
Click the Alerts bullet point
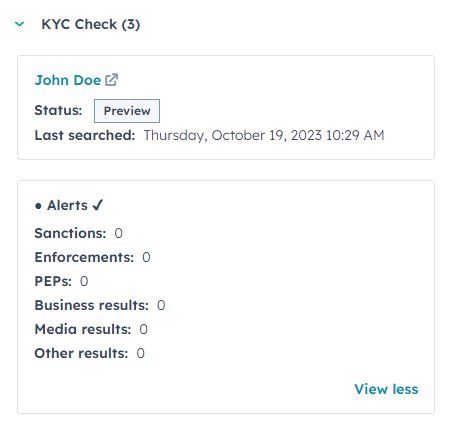point(38,206)
